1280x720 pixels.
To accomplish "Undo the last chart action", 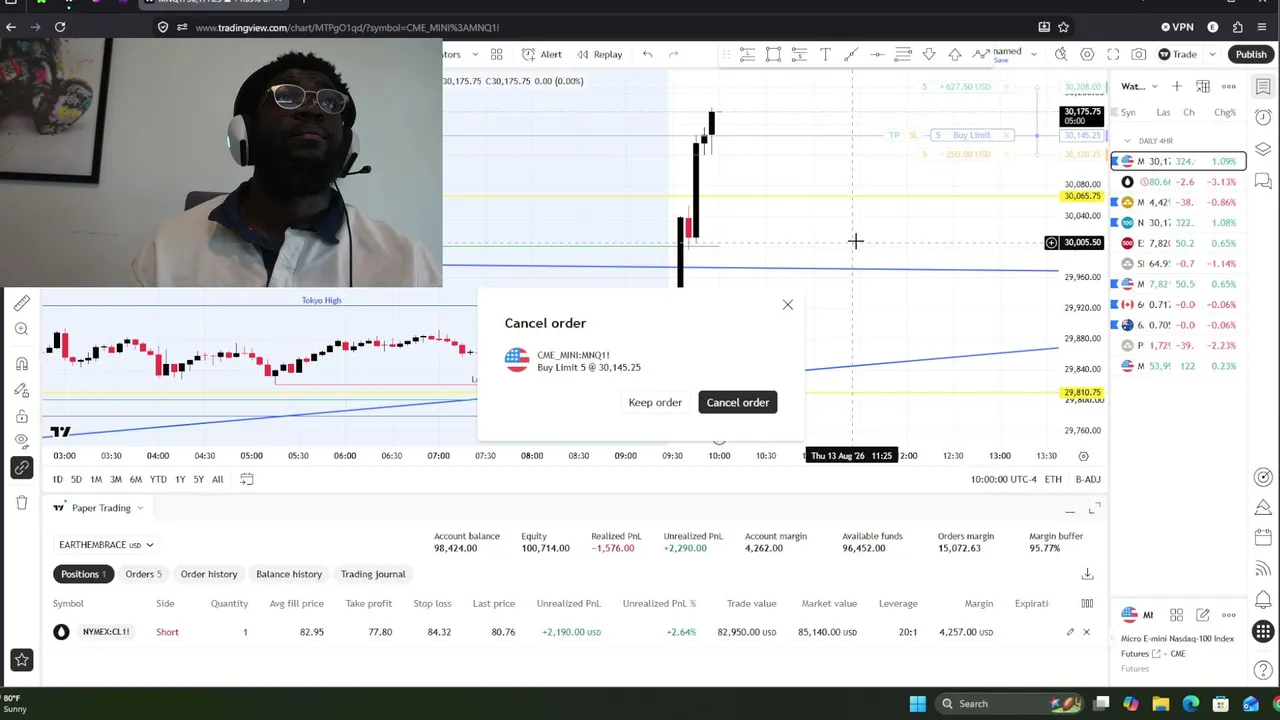I will pyautogui.click(x=647, y=54).
